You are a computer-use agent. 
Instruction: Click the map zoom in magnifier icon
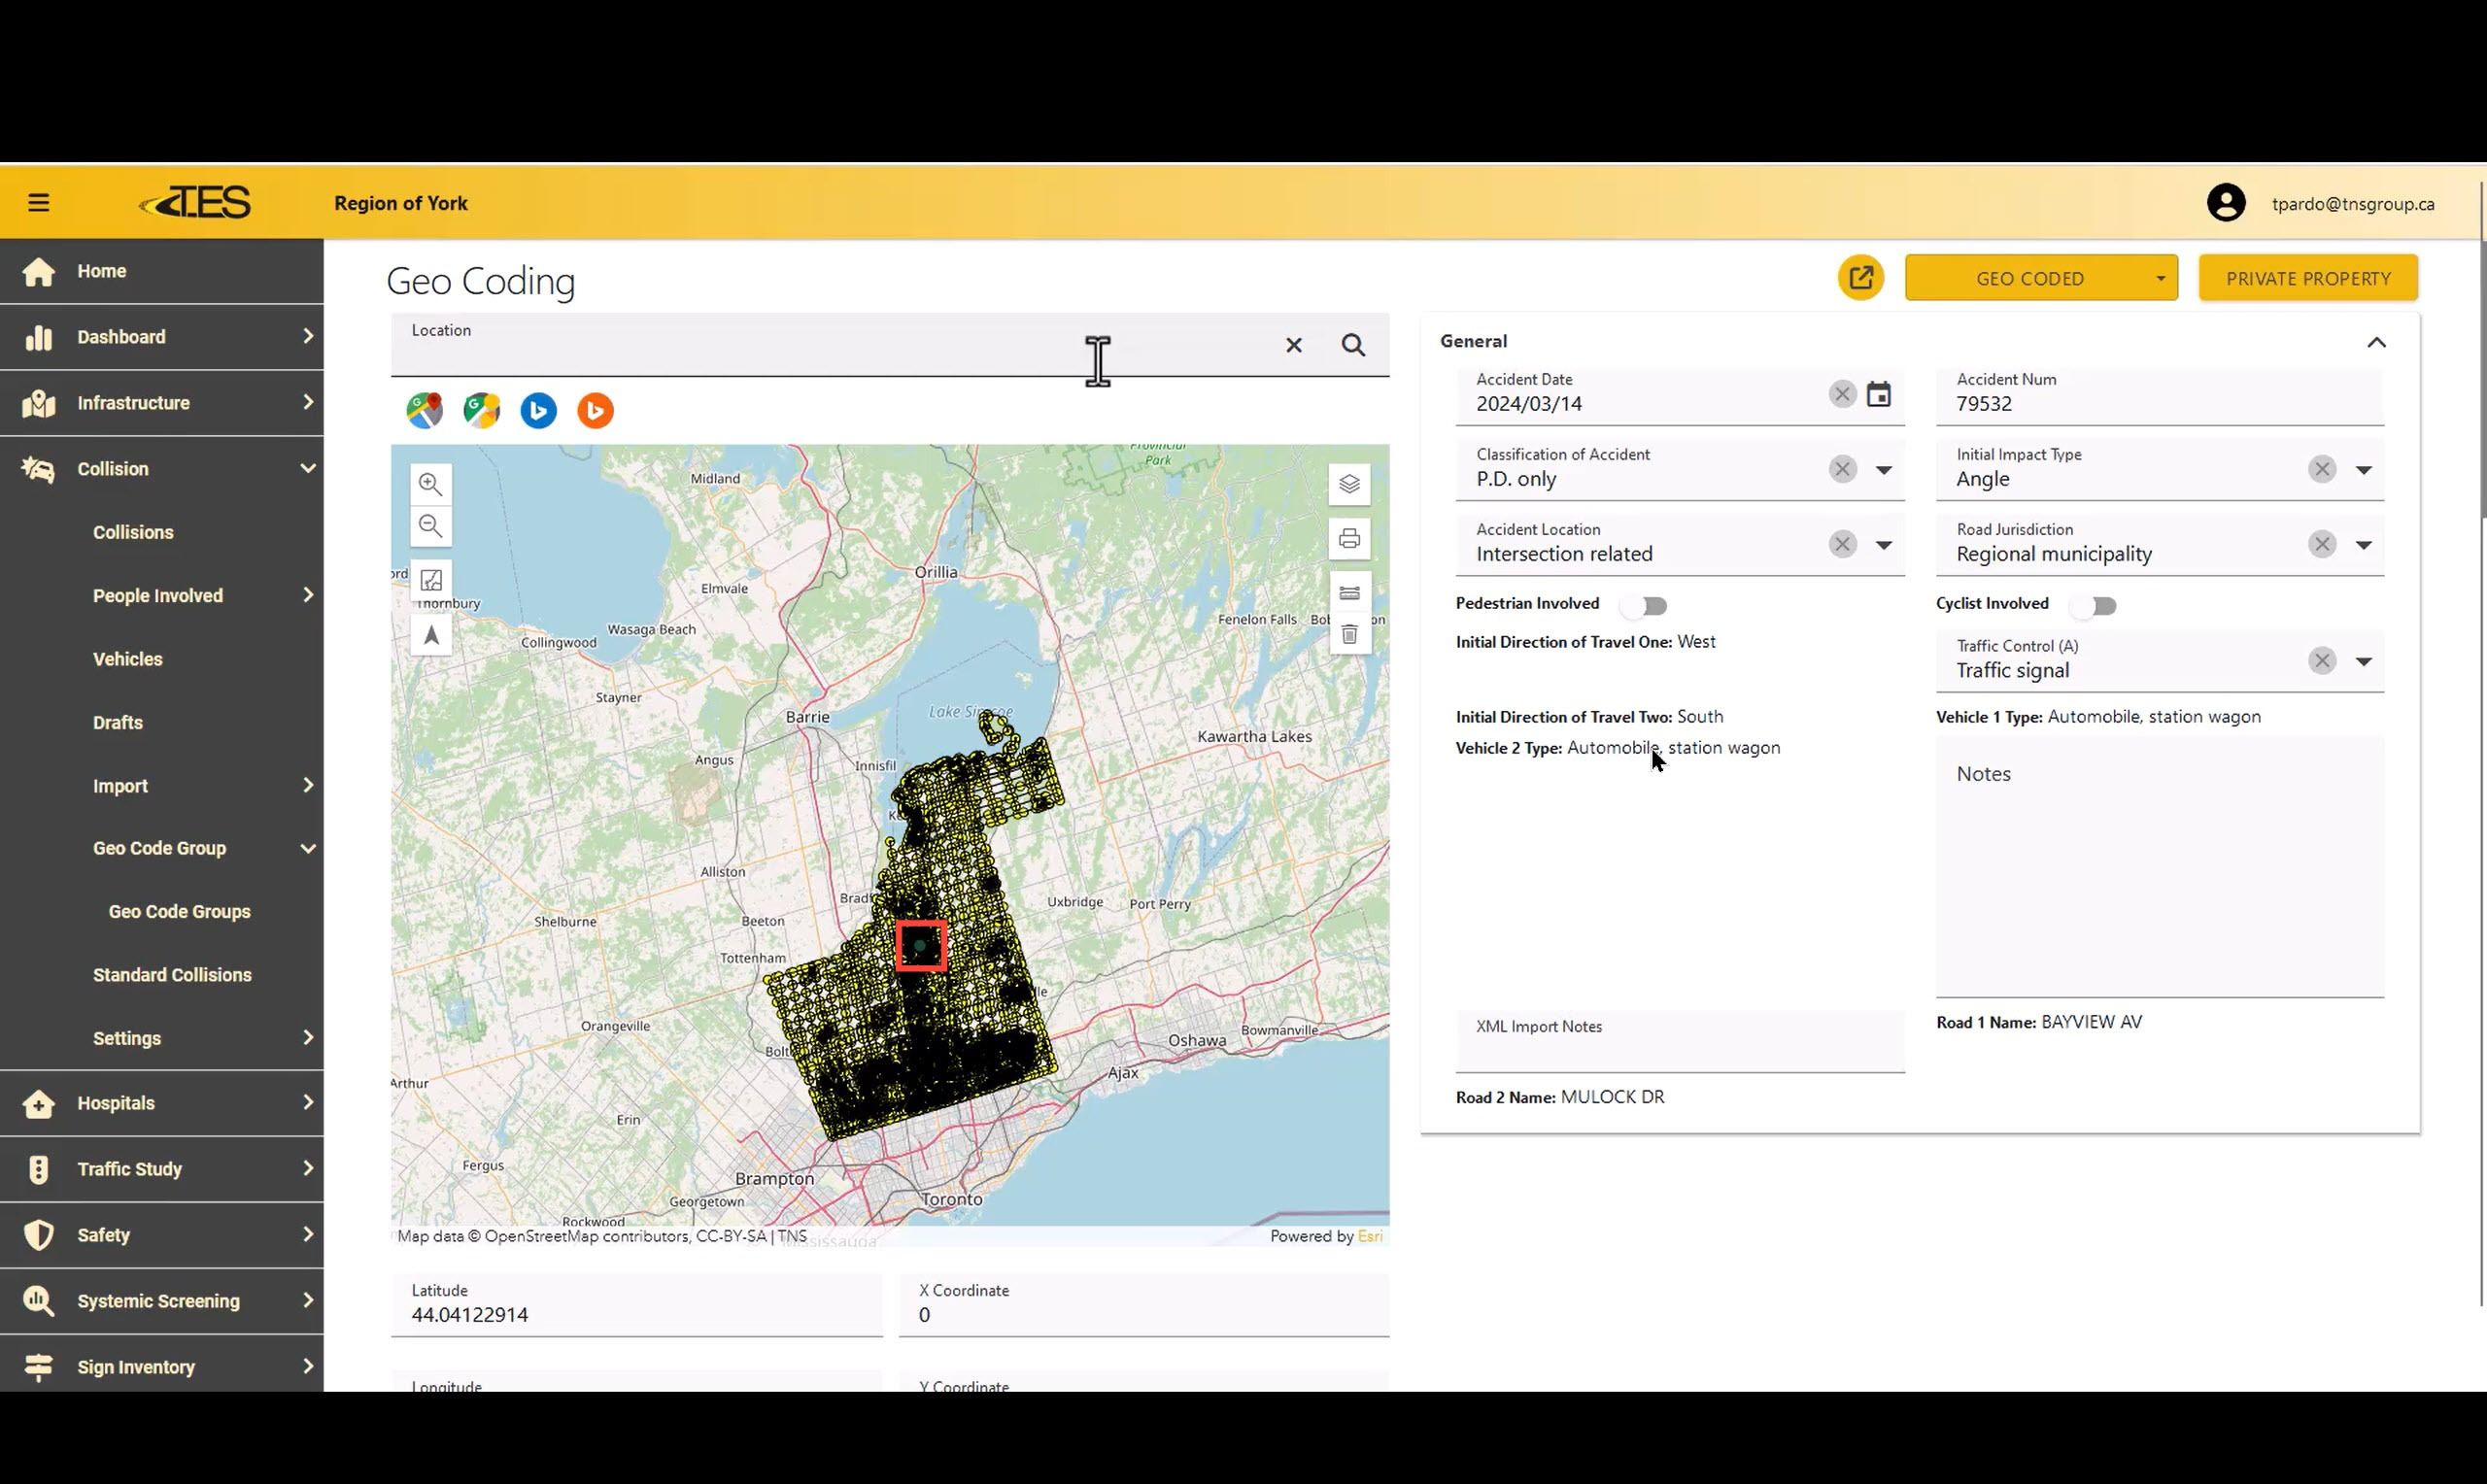[x=431, y=484]
